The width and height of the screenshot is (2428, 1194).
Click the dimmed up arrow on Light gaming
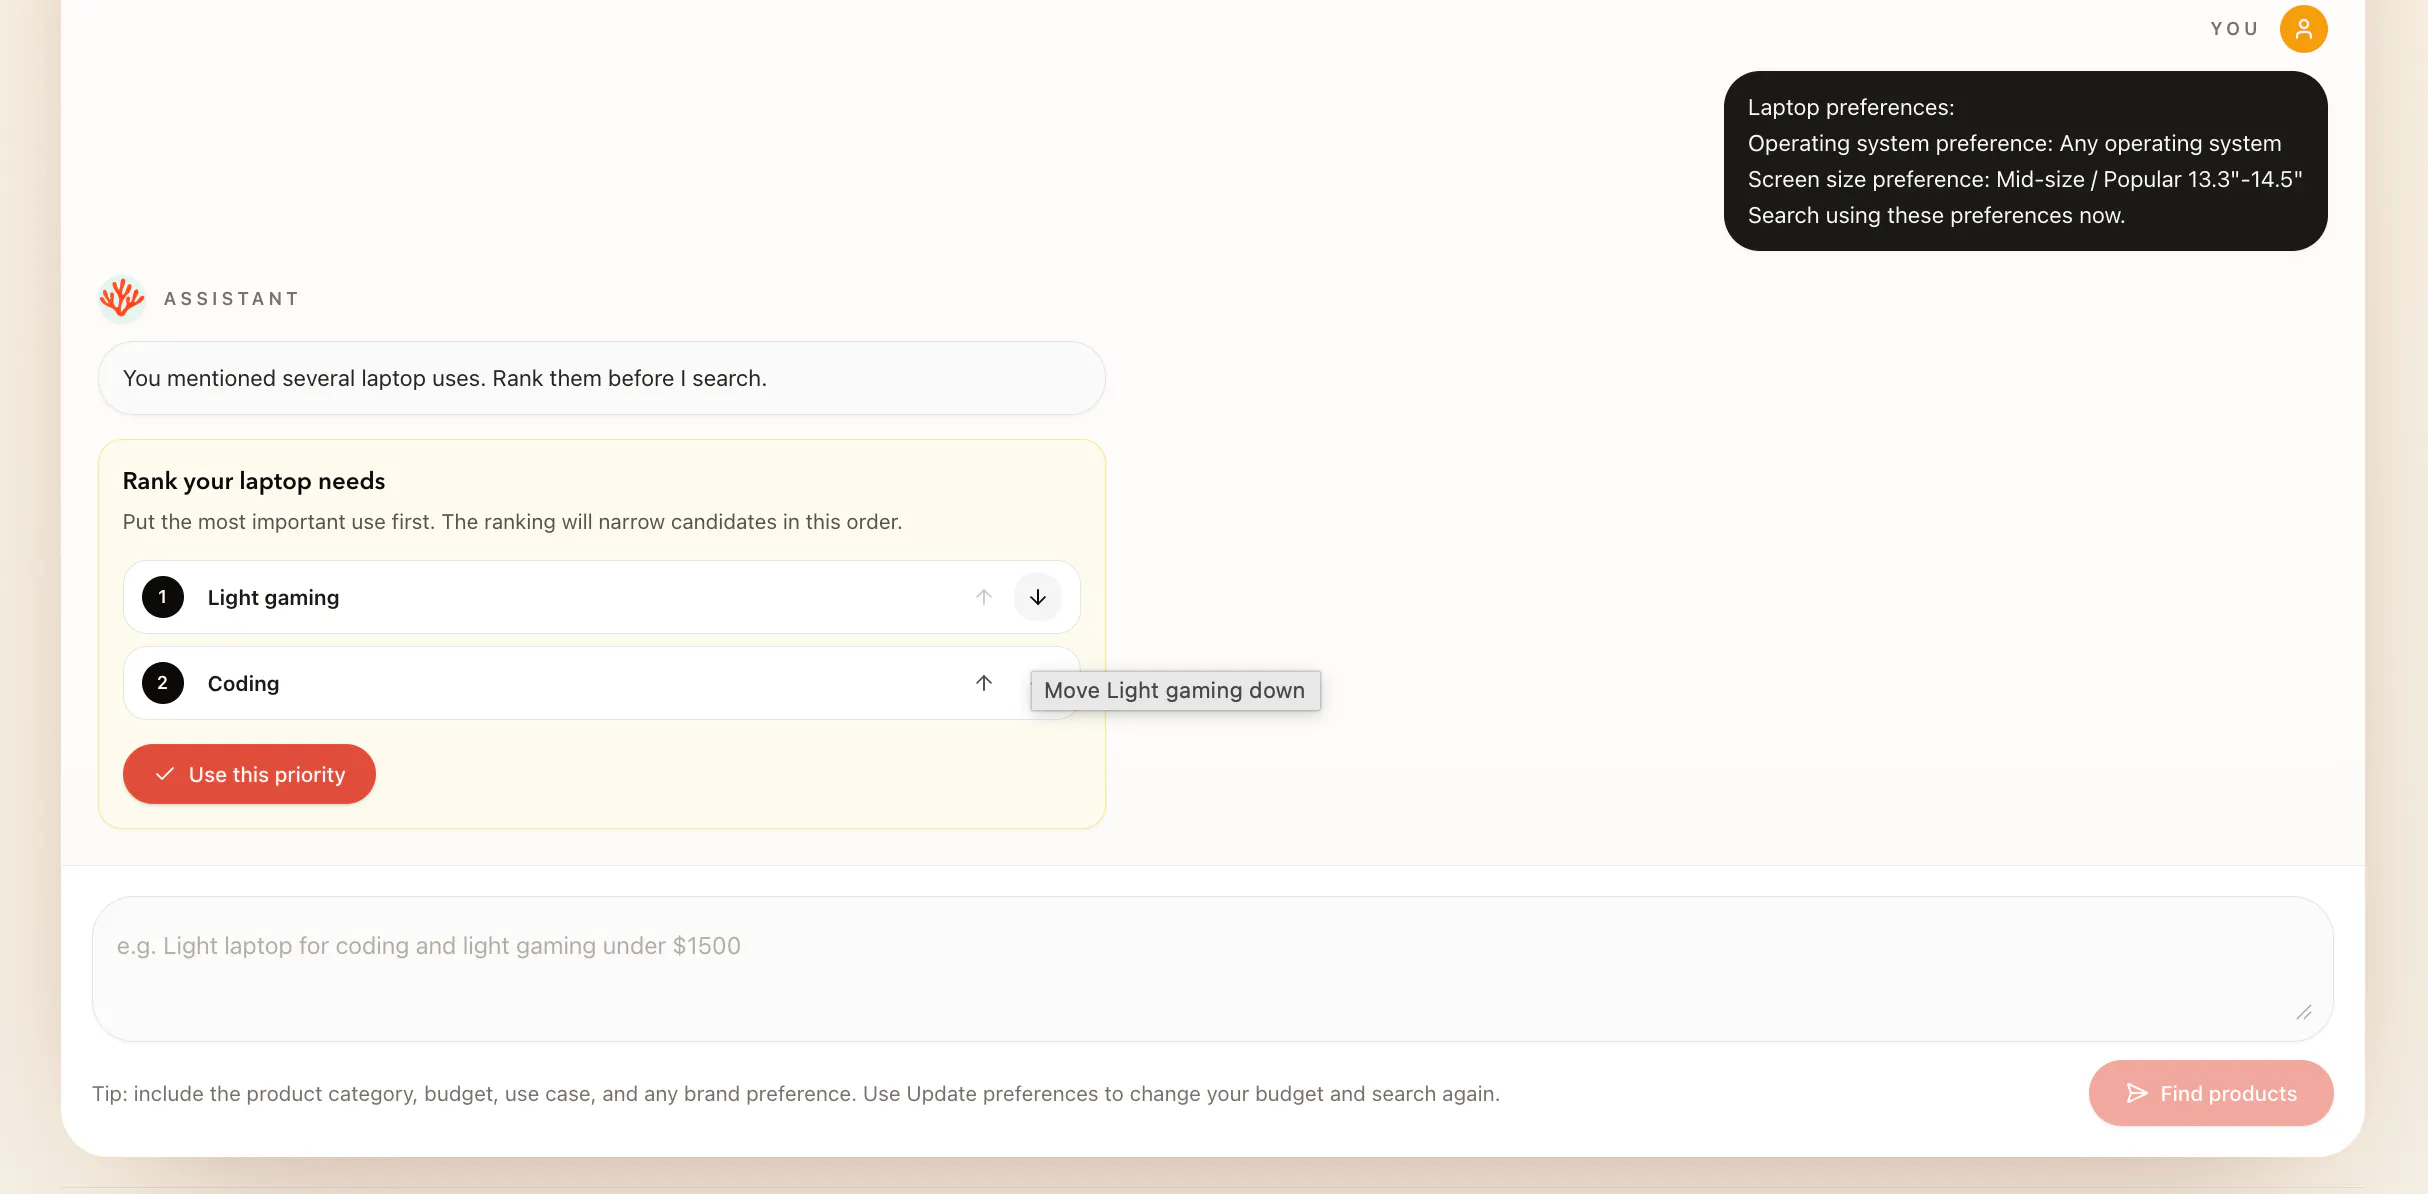(x=983, y=597)
